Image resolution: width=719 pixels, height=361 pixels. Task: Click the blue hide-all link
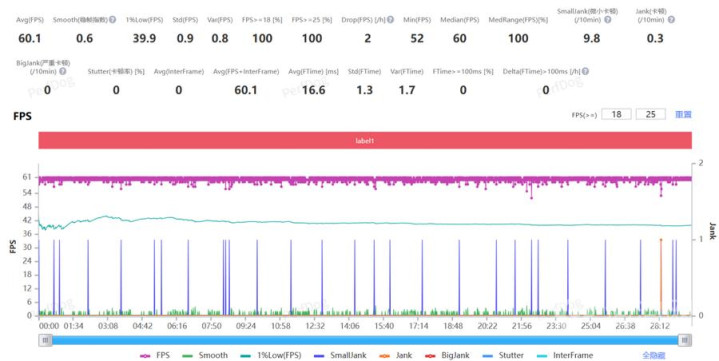coord(654,355)
